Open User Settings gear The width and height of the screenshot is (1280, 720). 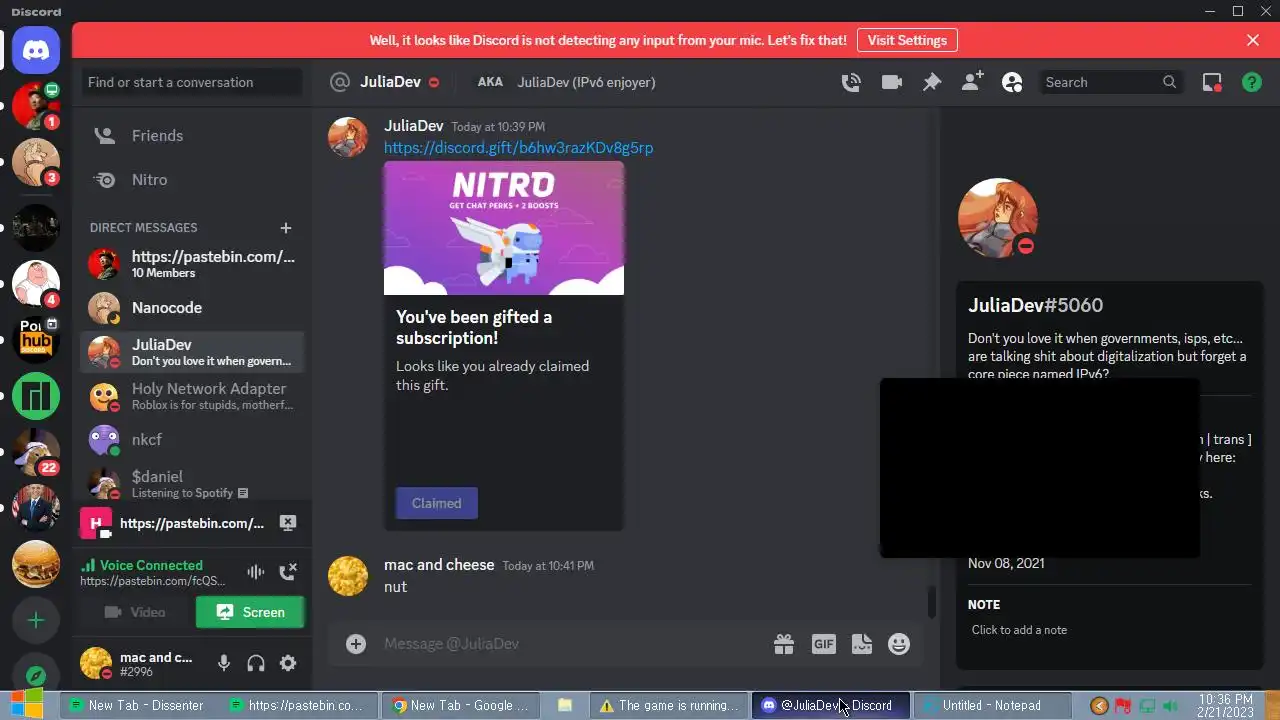(x=288, y=663)
